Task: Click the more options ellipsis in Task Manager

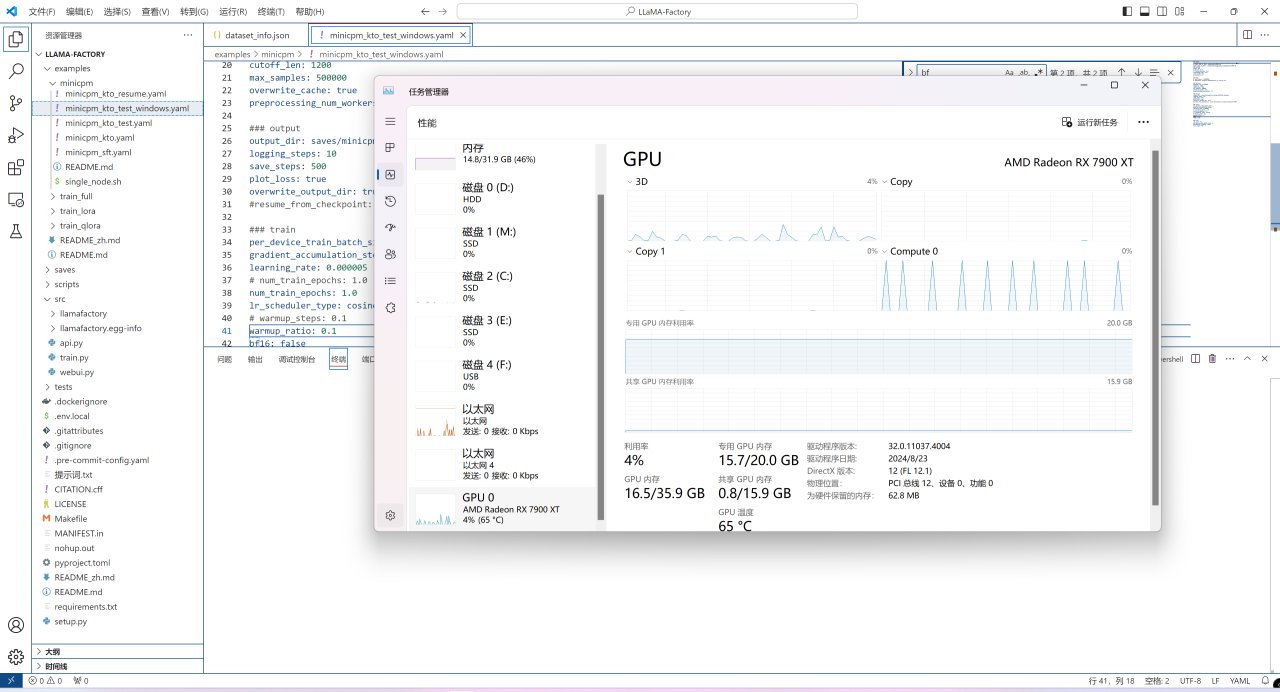Action: pyautogui.click(x=1143, y=122)
